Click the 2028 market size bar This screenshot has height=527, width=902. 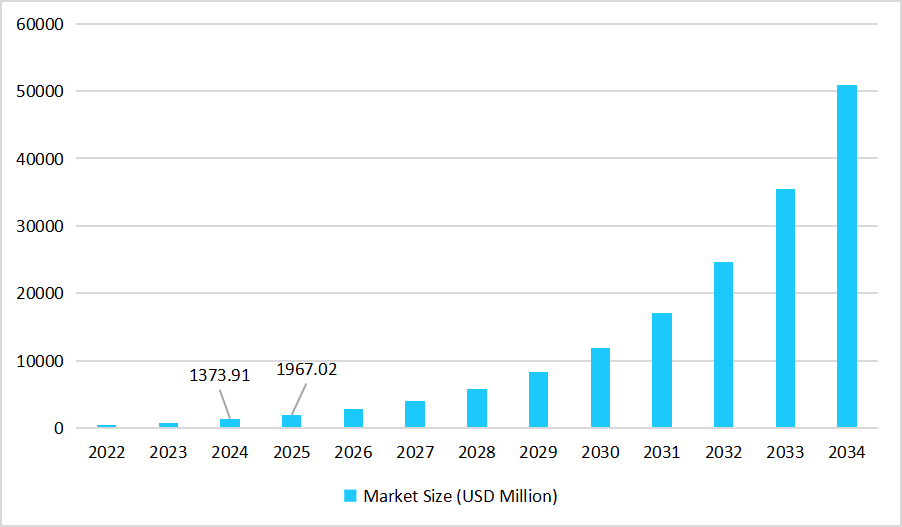coord(476,409)
